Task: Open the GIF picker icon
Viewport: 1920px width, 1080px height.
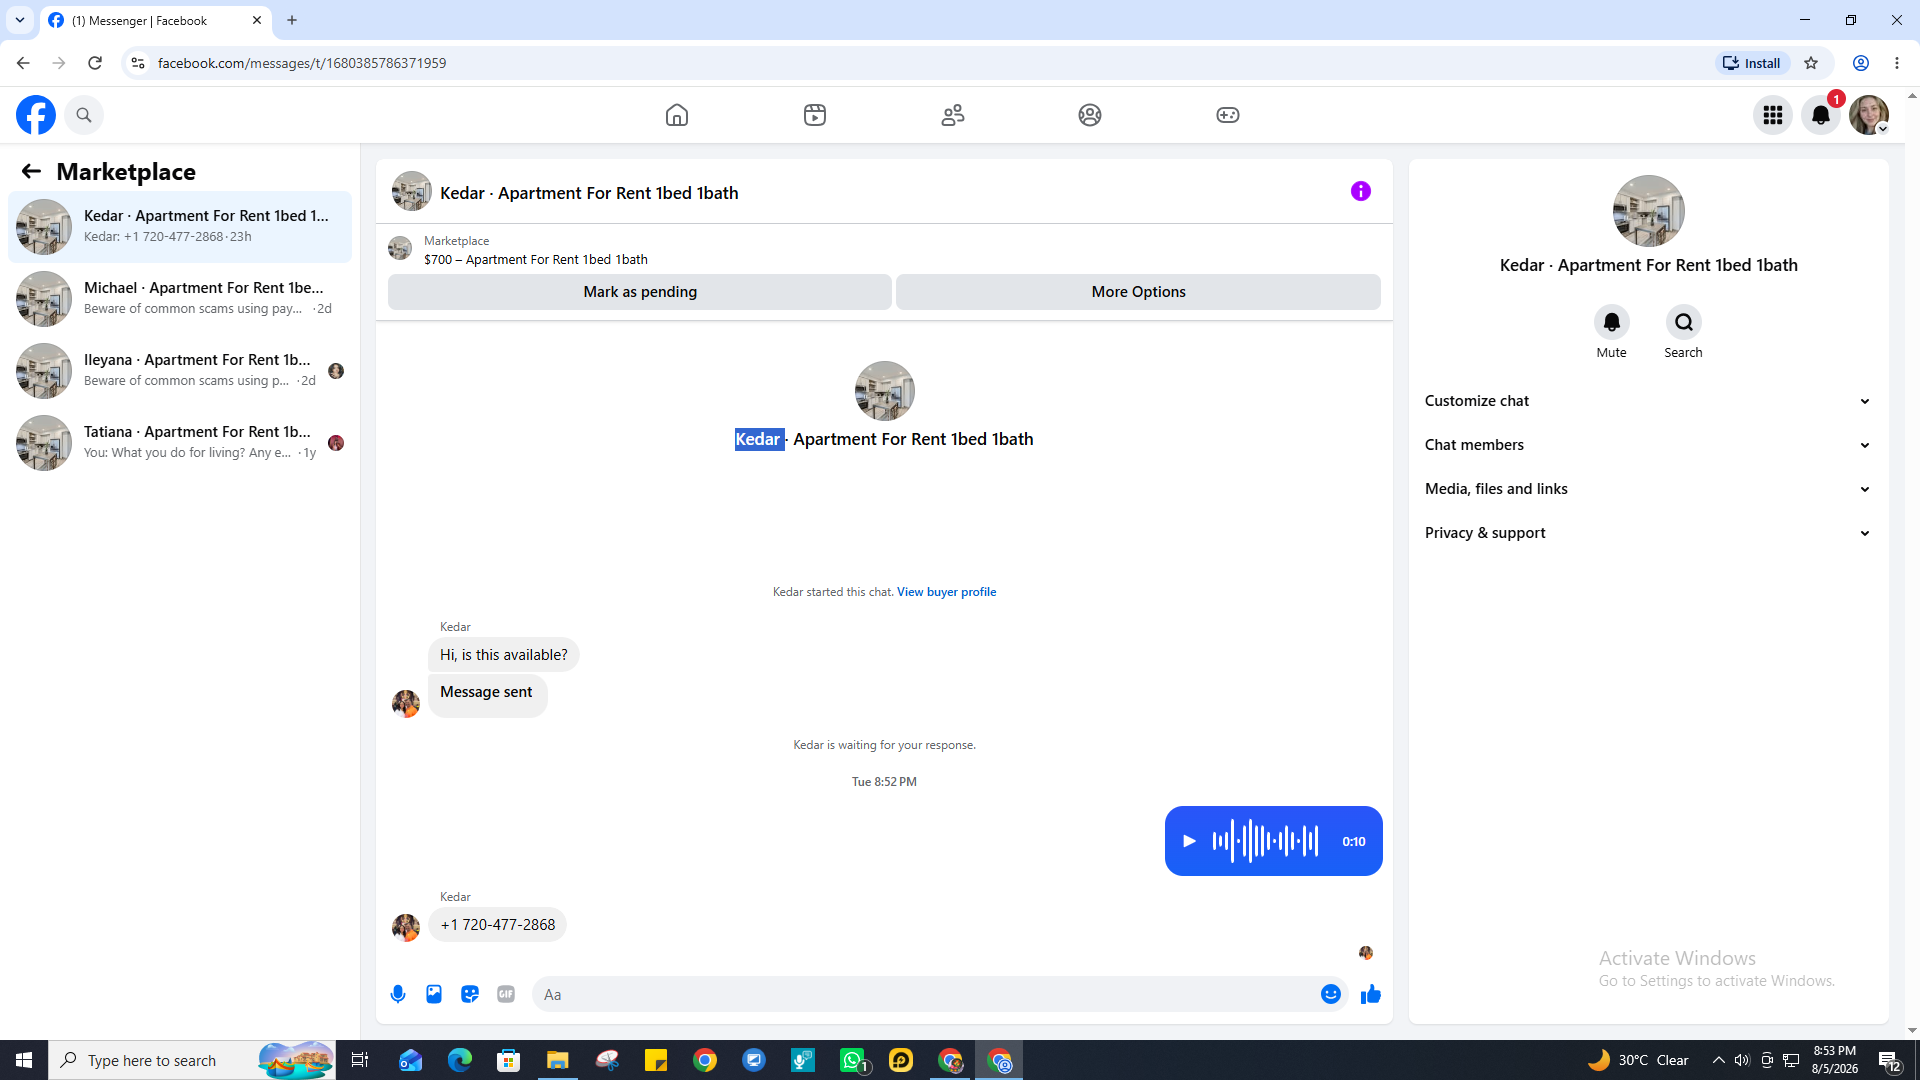Action: pos(506,994)
